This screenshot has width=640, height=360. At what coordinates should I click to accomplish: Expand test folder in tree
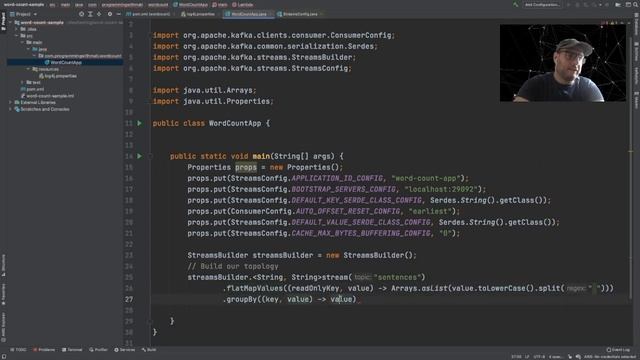click(x=22, y=82)
